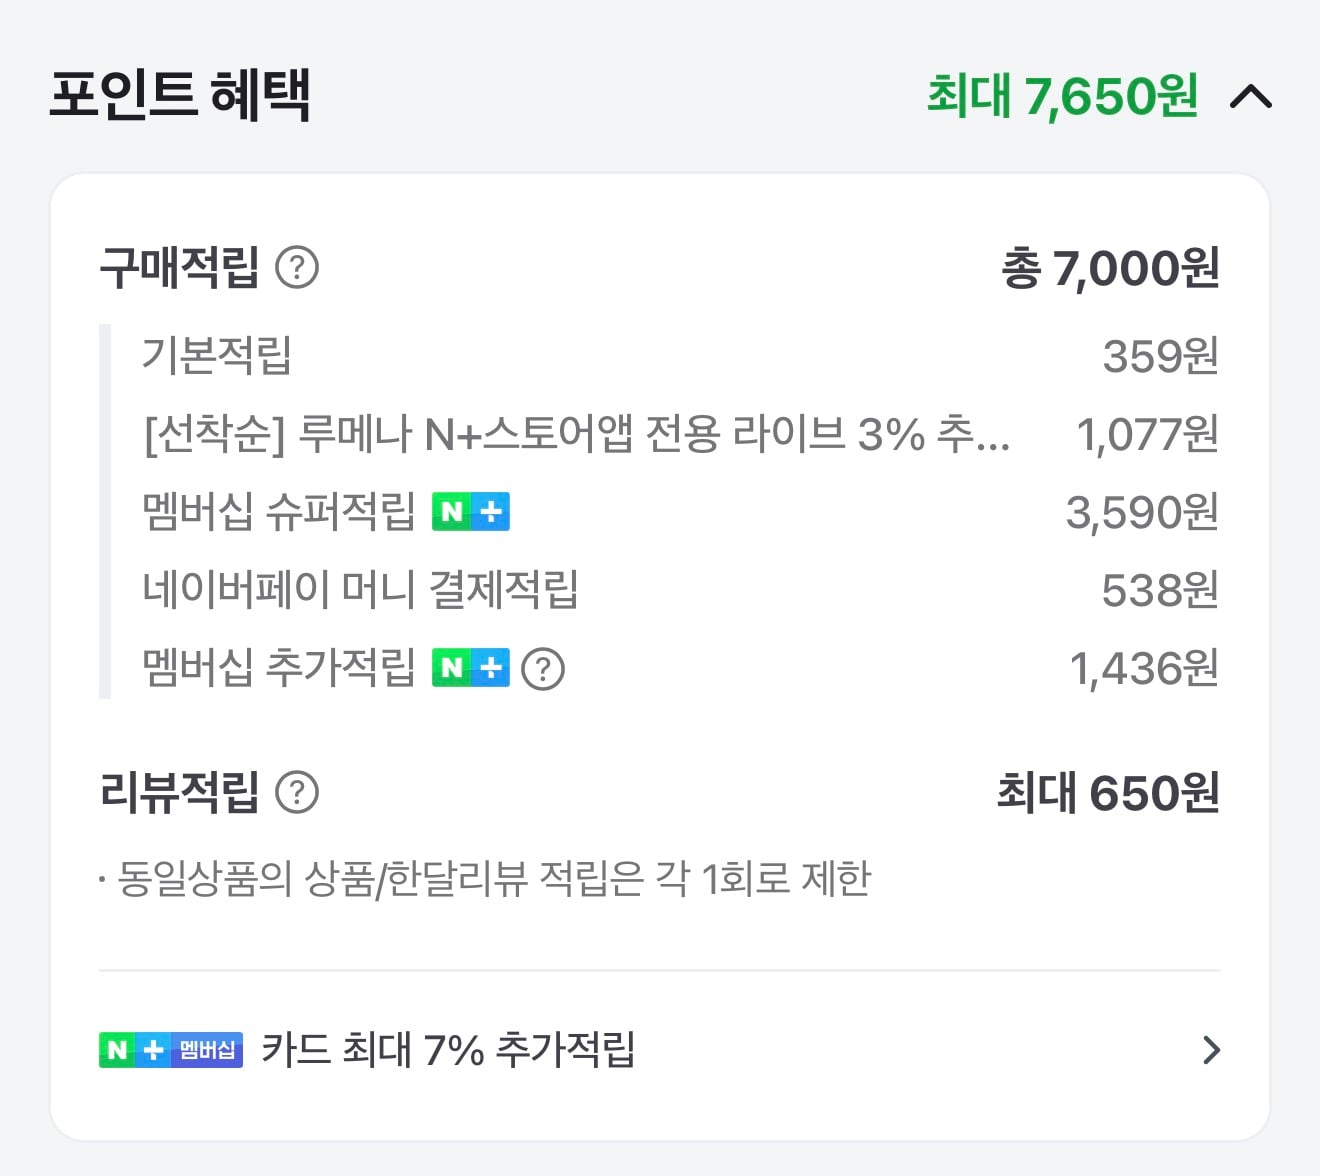1320x1176 pixels.
Task: Expand the truncated 루메나 라이브 3% promotion text
Action: pos(575,433)
